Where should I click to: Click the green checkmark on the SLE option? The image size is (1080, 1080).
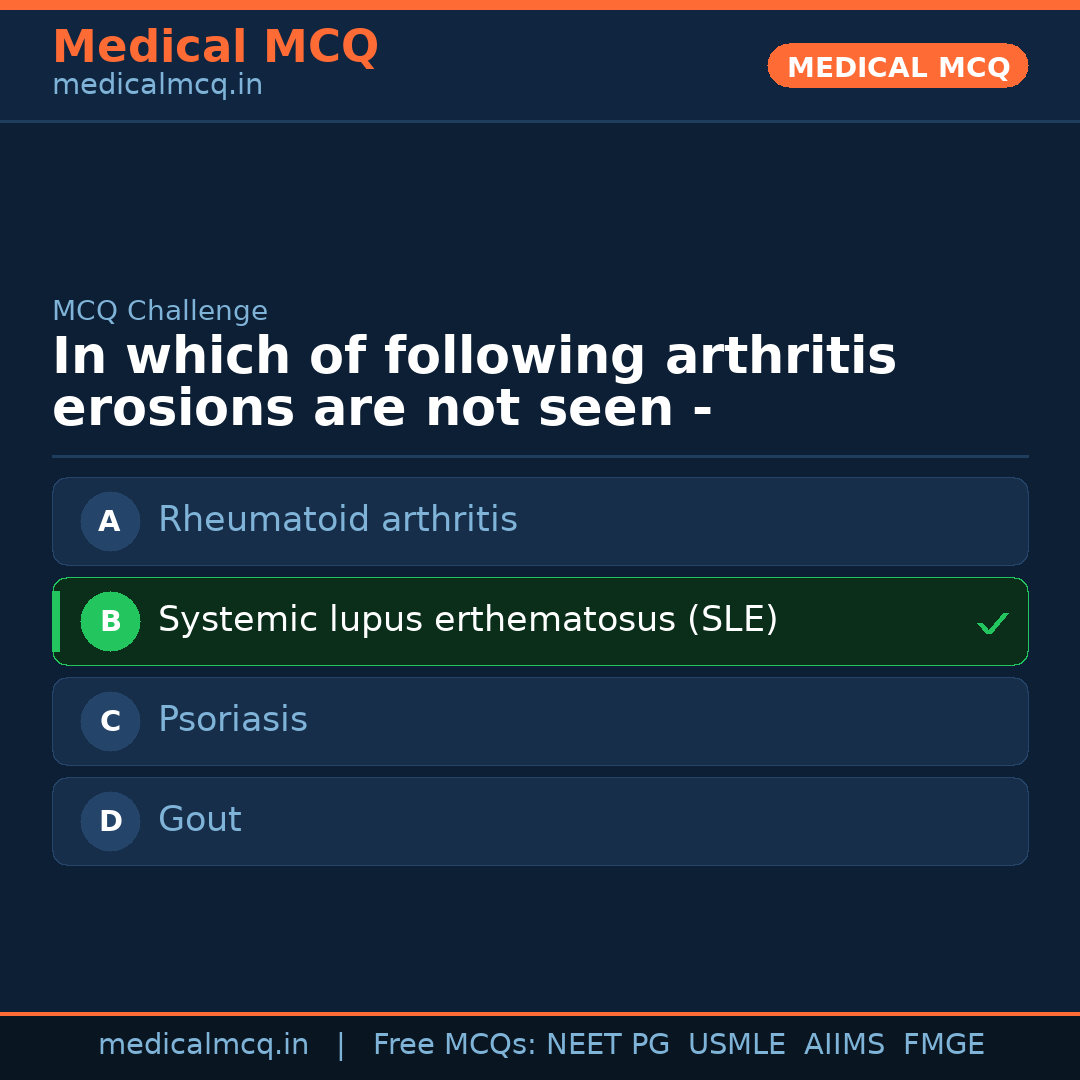point(992,623)
